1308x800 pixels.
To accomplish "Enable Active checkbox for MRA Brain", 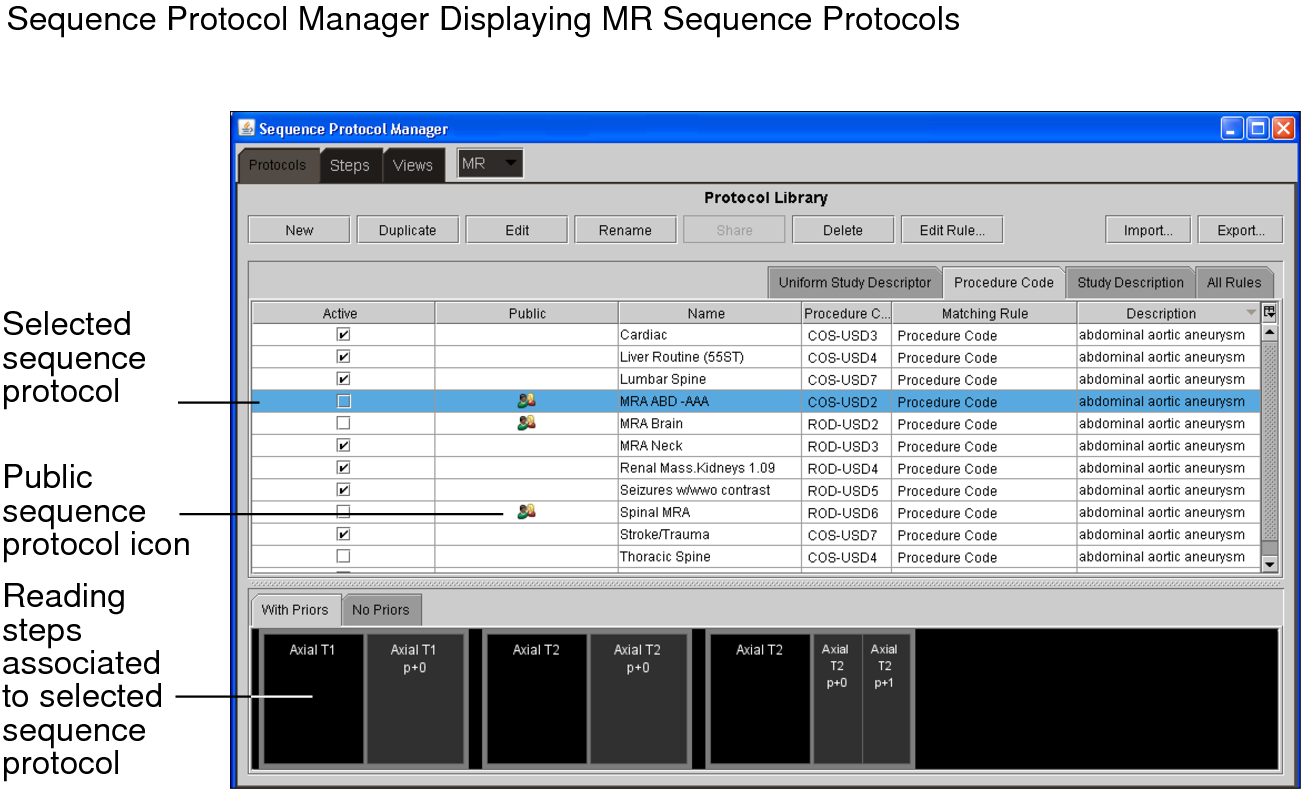I will pyautogui.click(x=343, y=423).
